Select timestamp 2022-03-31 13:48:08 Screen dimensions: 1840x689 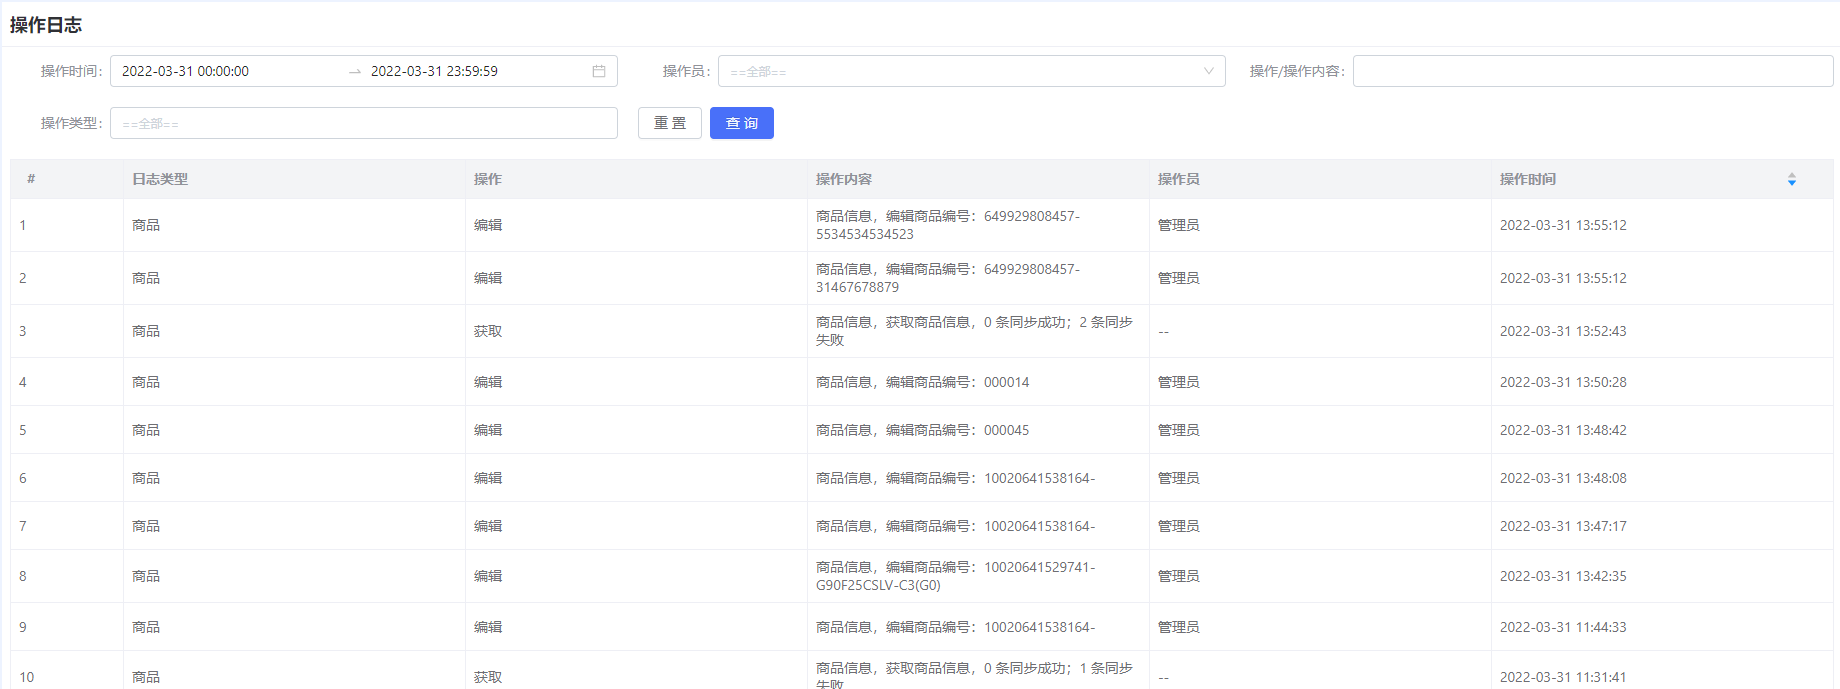click(1563, 478)
